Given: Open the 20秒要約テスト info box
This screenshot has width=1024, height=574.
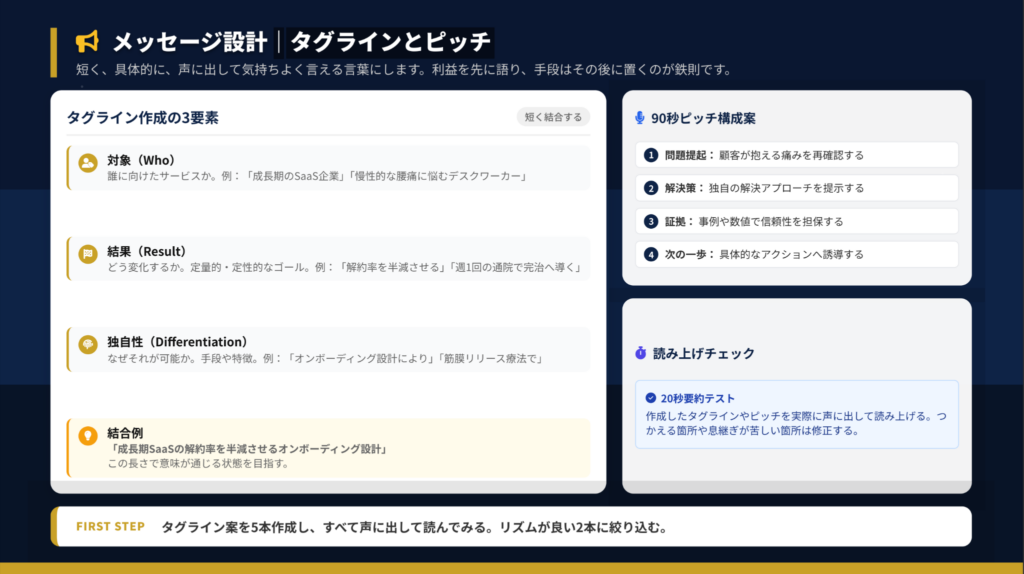Looking at the screenshot, I should tap(797, 414).
